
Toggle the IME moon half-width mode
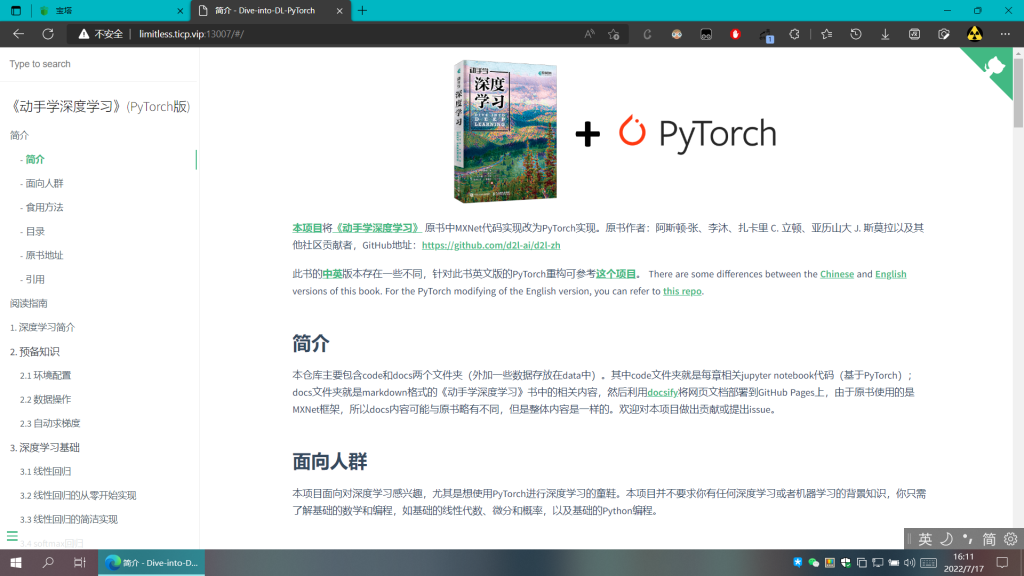(x=946, y=539)
